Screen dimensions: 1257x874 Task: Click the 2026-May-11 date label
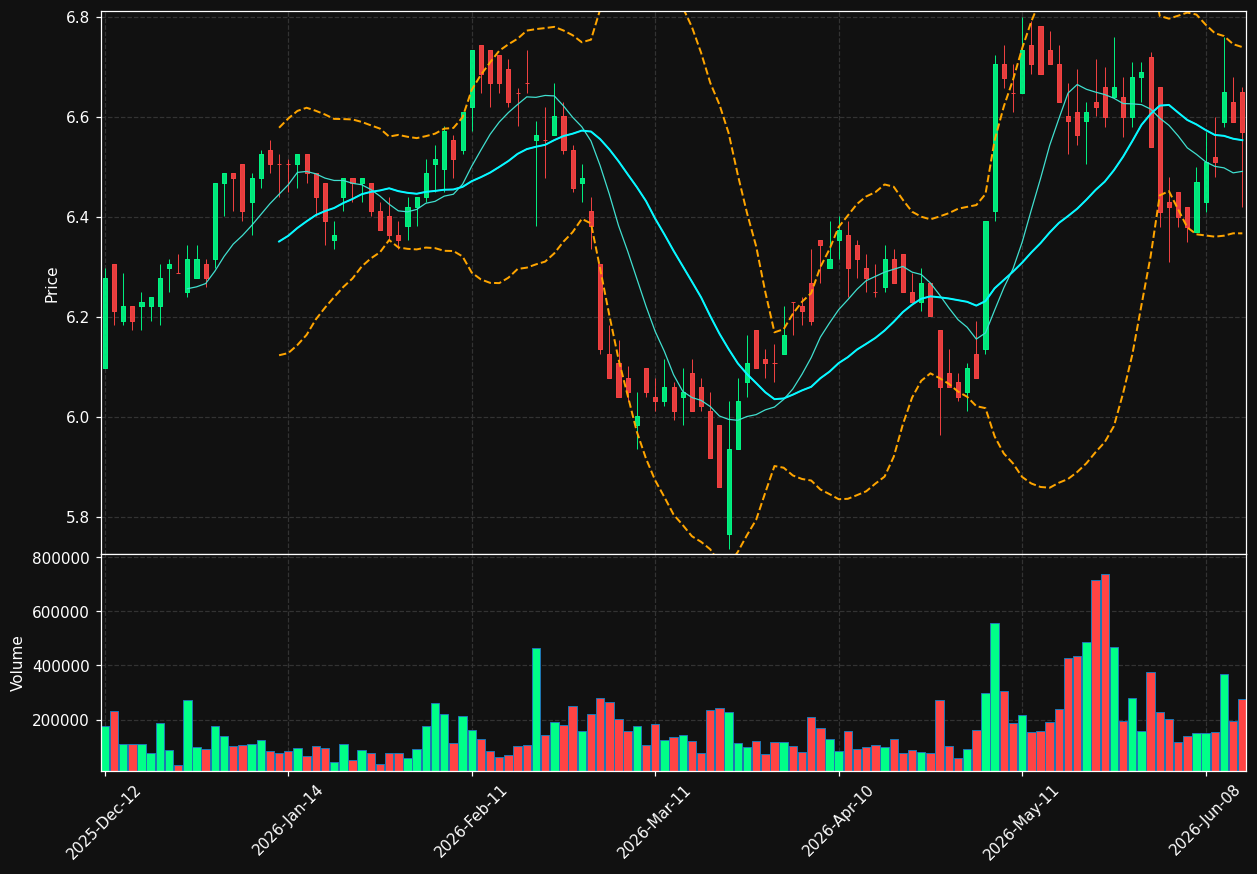(x=1021, y=821)
